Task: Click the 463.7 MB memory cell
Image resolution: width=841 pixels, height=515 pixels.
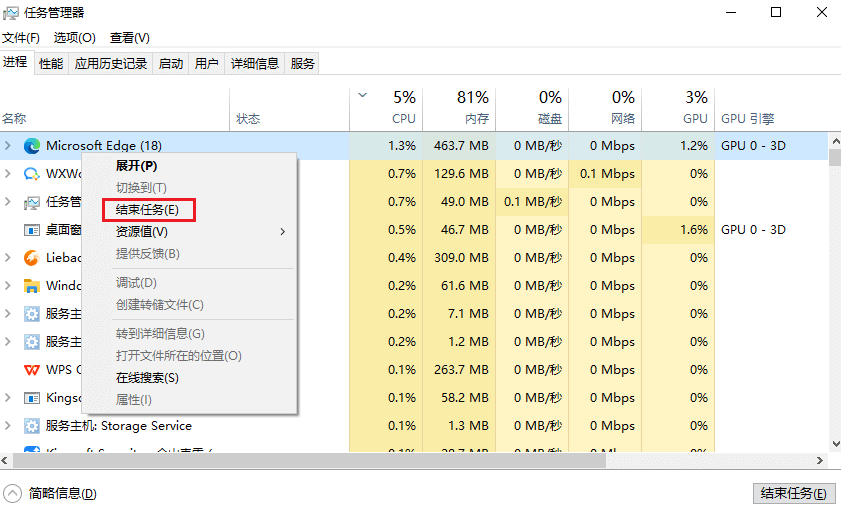Action: pos(459,146)
